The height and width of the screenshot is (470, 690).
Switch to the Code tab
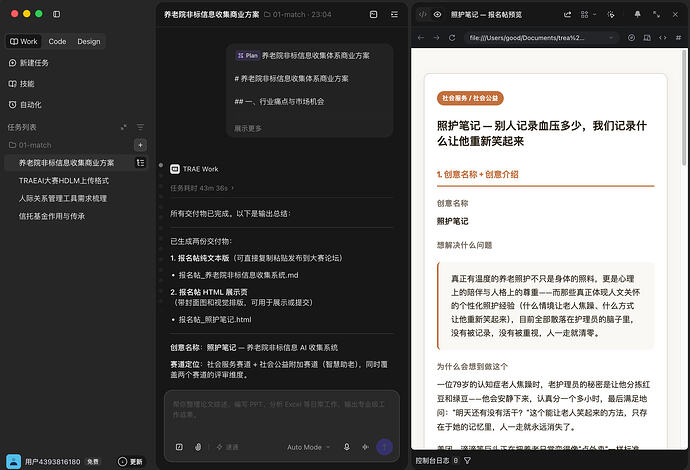(x=57, y=41)
